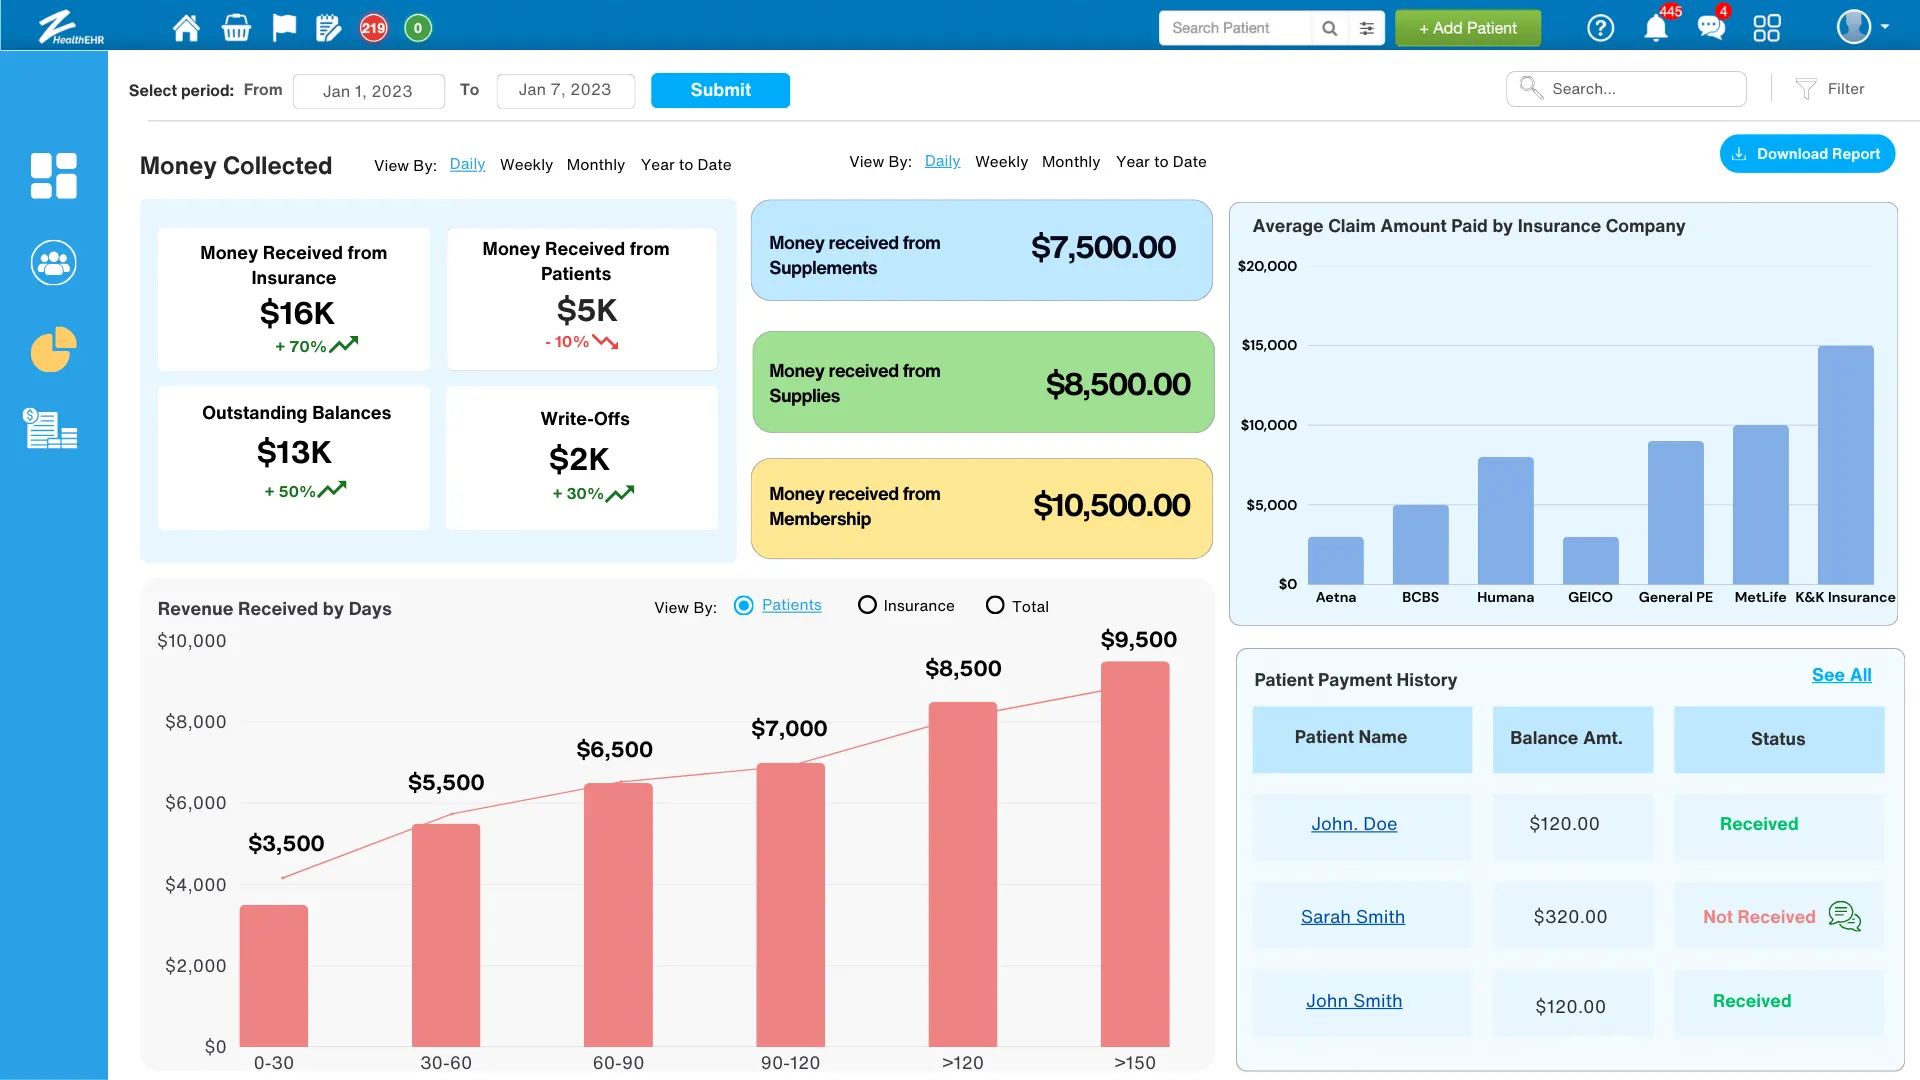1920x1080 pixels.
Task: Open the search filter sliders control
Action: pos(1367,28)
